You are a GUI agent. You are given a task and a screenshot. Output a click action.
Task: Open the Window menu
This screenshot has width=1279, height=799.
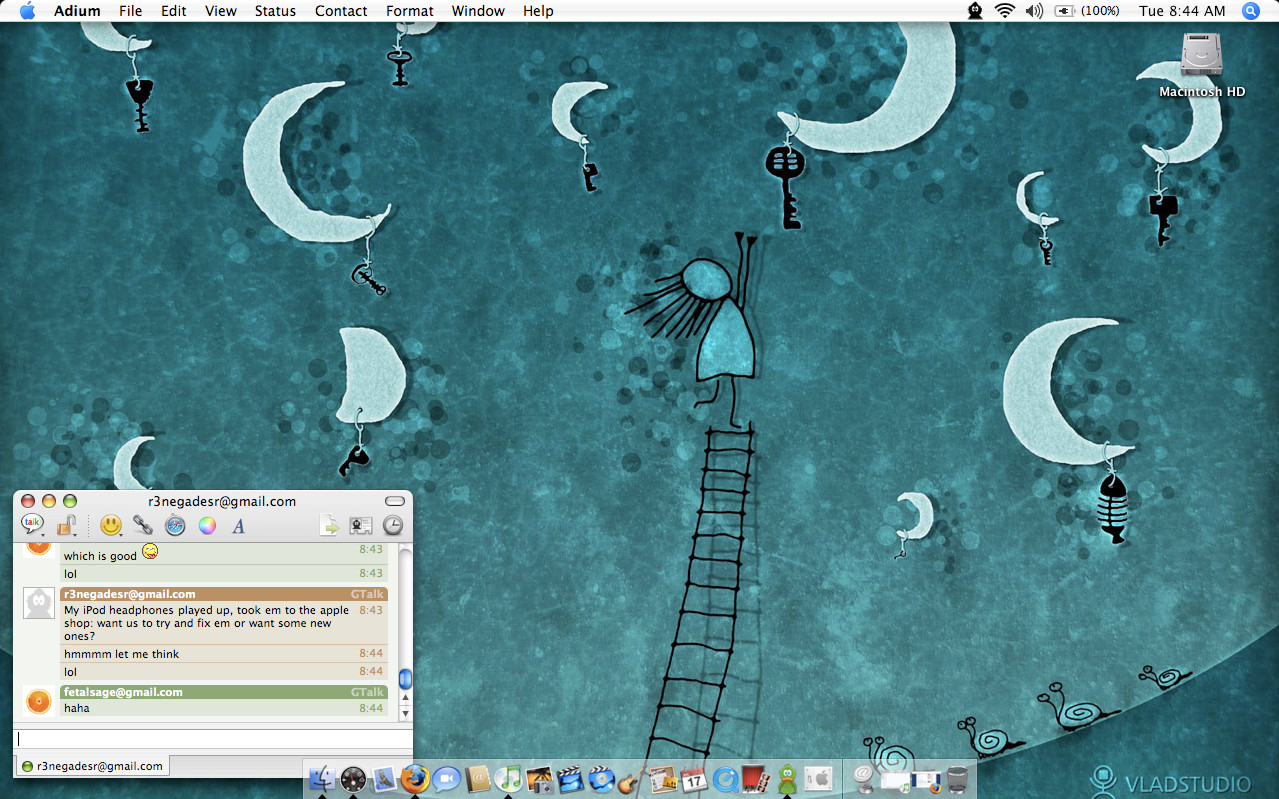point(478,11)
